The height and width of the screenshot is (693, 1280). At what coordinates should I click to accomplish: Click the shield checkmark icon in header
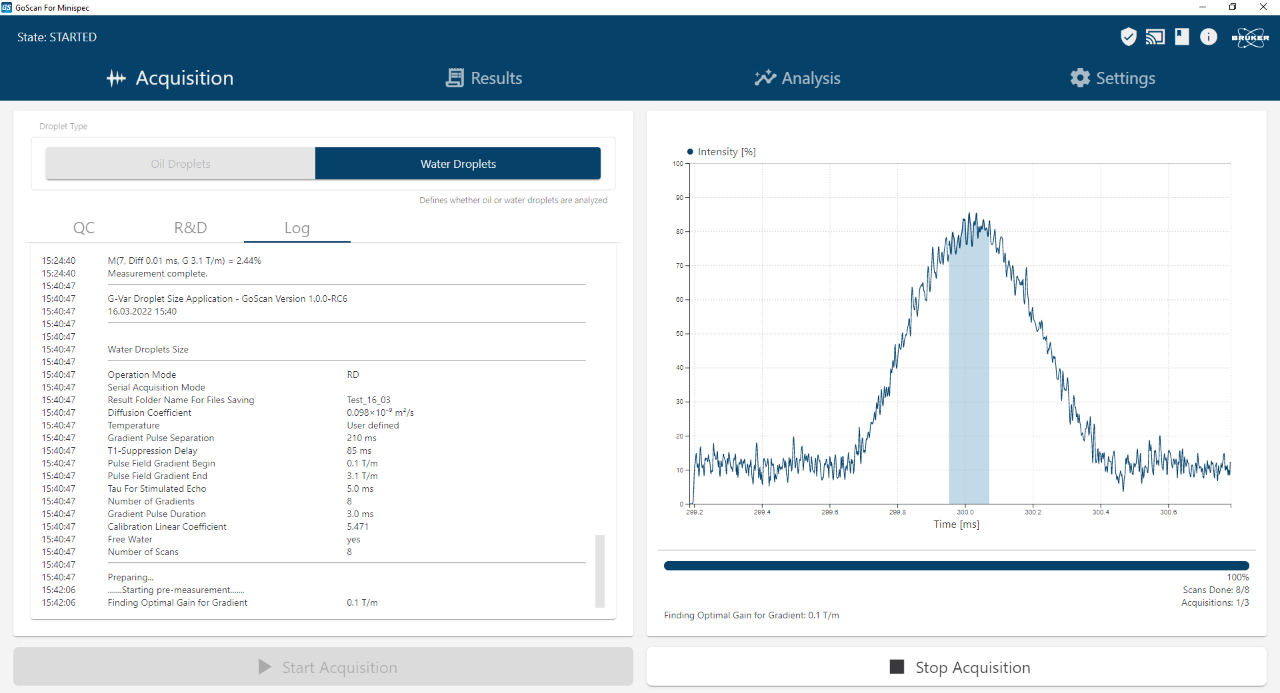1128,37
